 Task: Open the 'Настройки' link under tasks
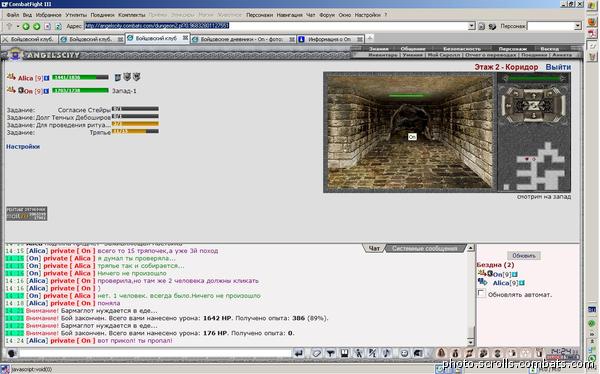click(x=23, y=147)
